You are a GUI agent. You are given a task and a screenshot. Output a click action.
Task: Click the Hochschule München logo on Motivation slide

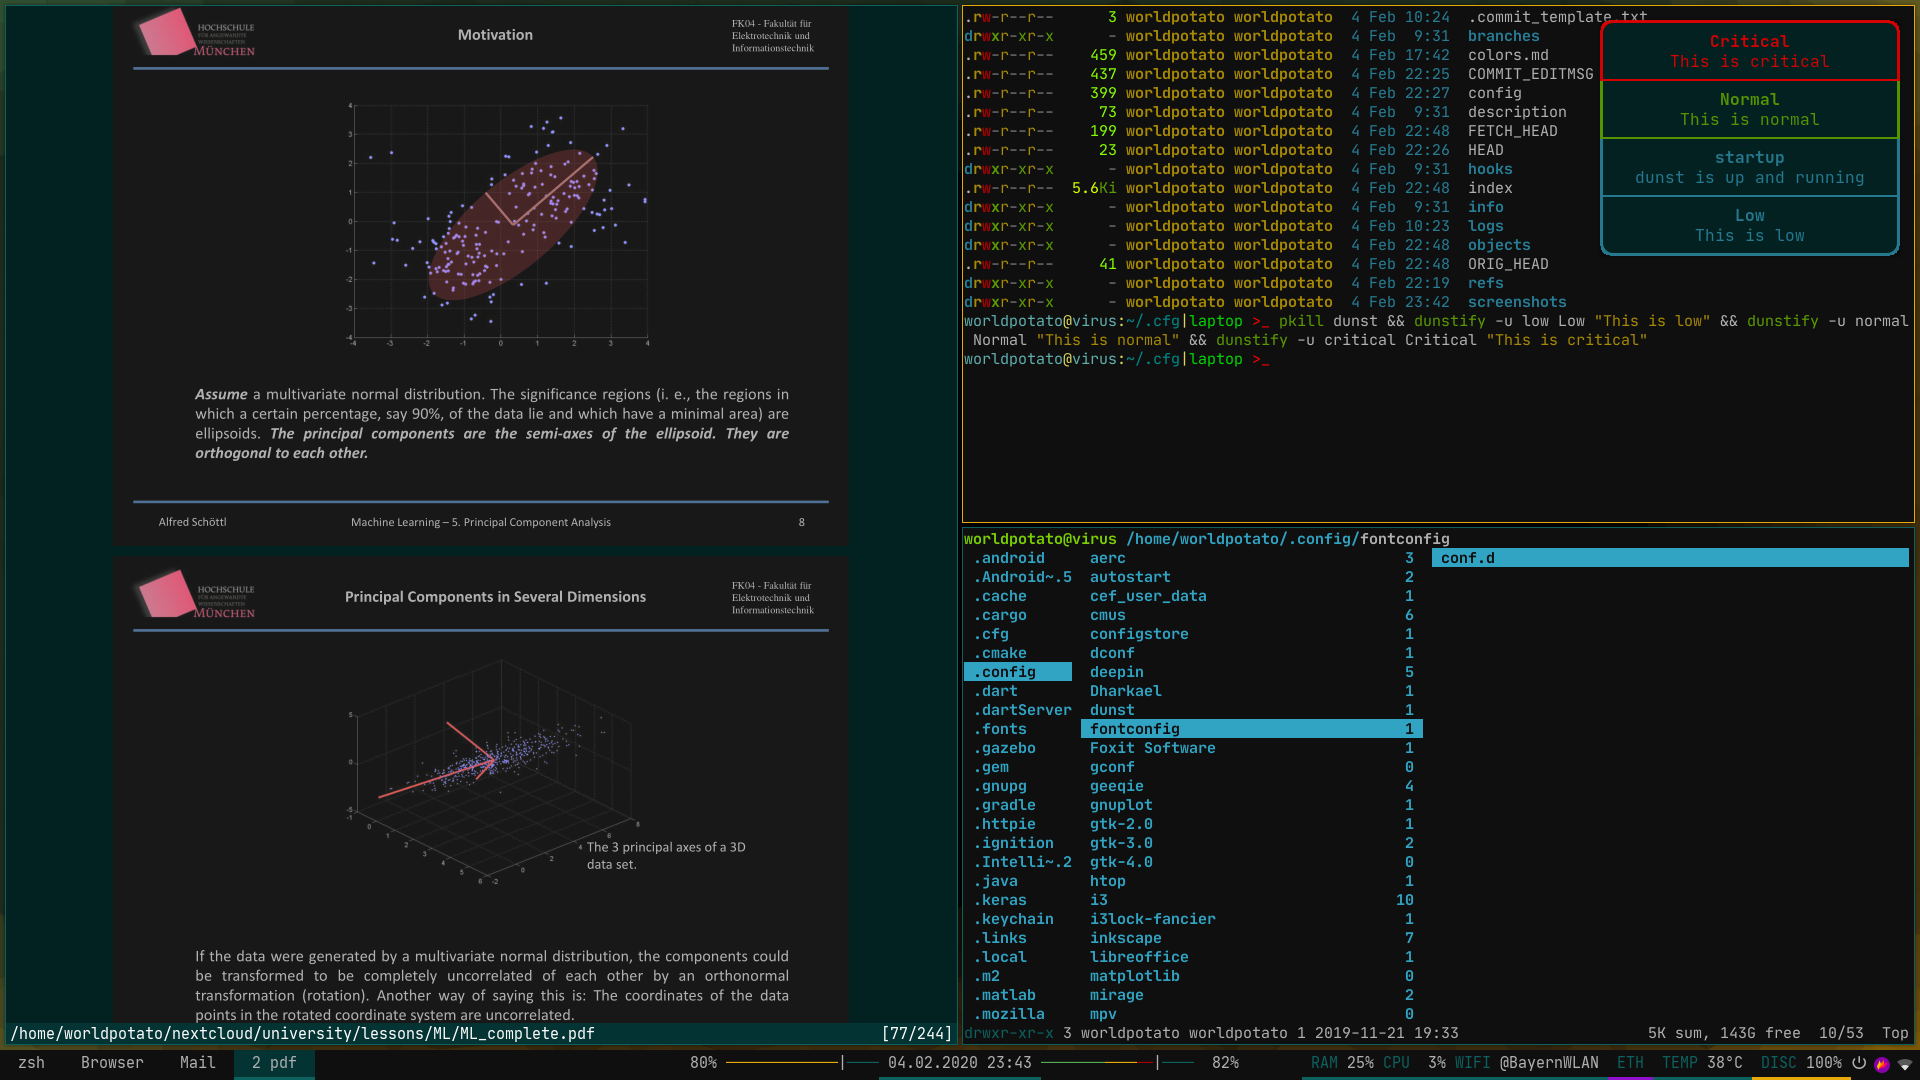(x=197, y=34)
